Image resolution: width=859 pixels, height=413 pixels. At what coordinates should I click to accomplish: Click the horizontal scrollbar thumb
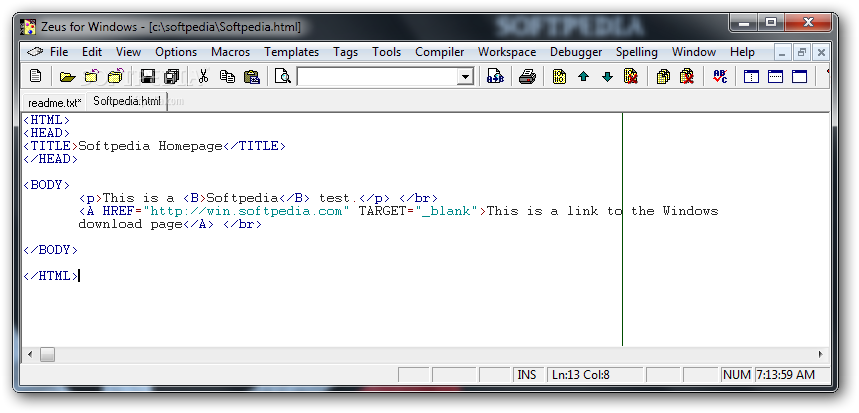click(x=47, y=354)
